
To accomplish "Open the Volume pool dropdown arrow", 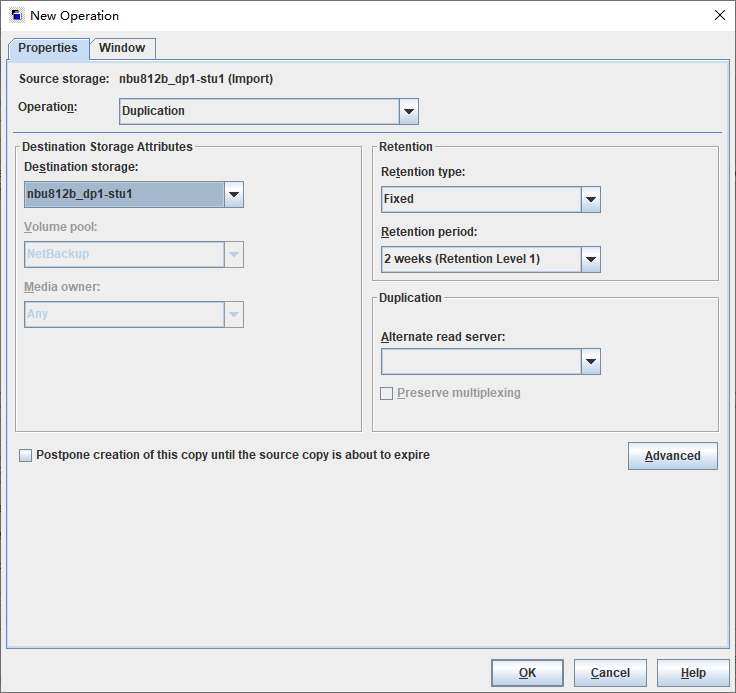I will point(234,254).
